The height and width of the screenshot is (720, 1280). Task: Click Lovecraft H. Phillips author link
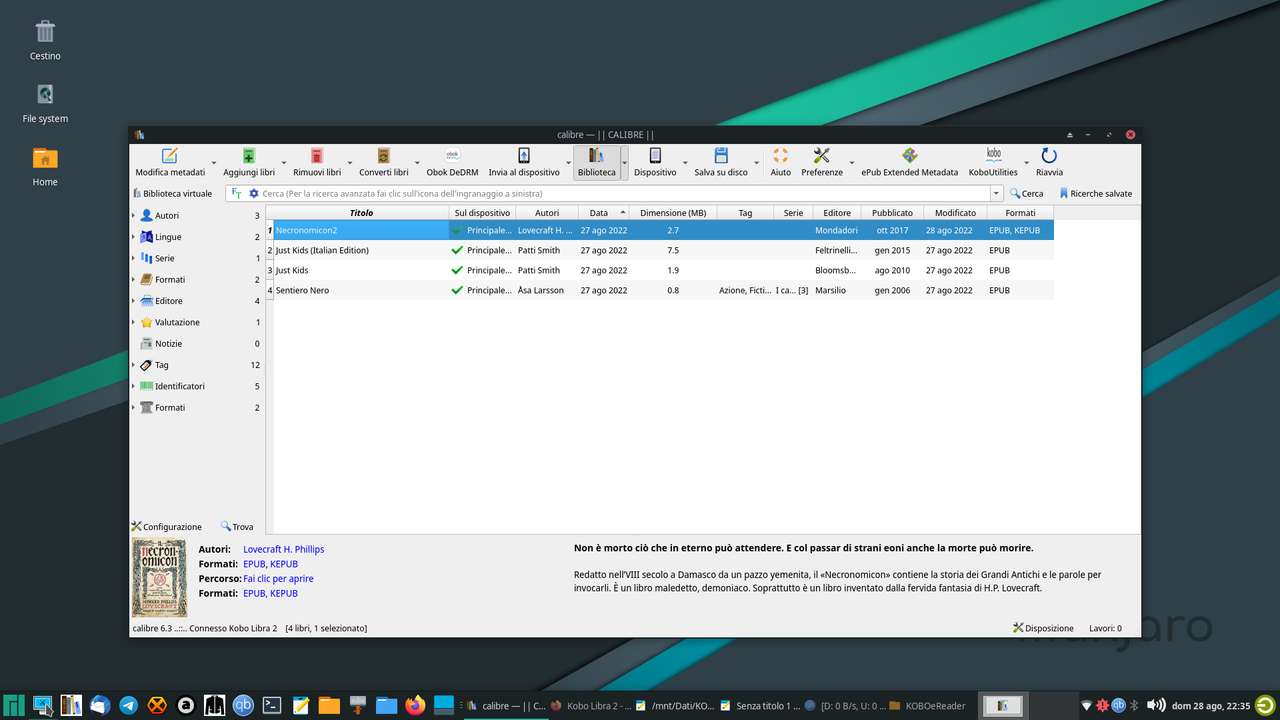click(x=284, y=549)
